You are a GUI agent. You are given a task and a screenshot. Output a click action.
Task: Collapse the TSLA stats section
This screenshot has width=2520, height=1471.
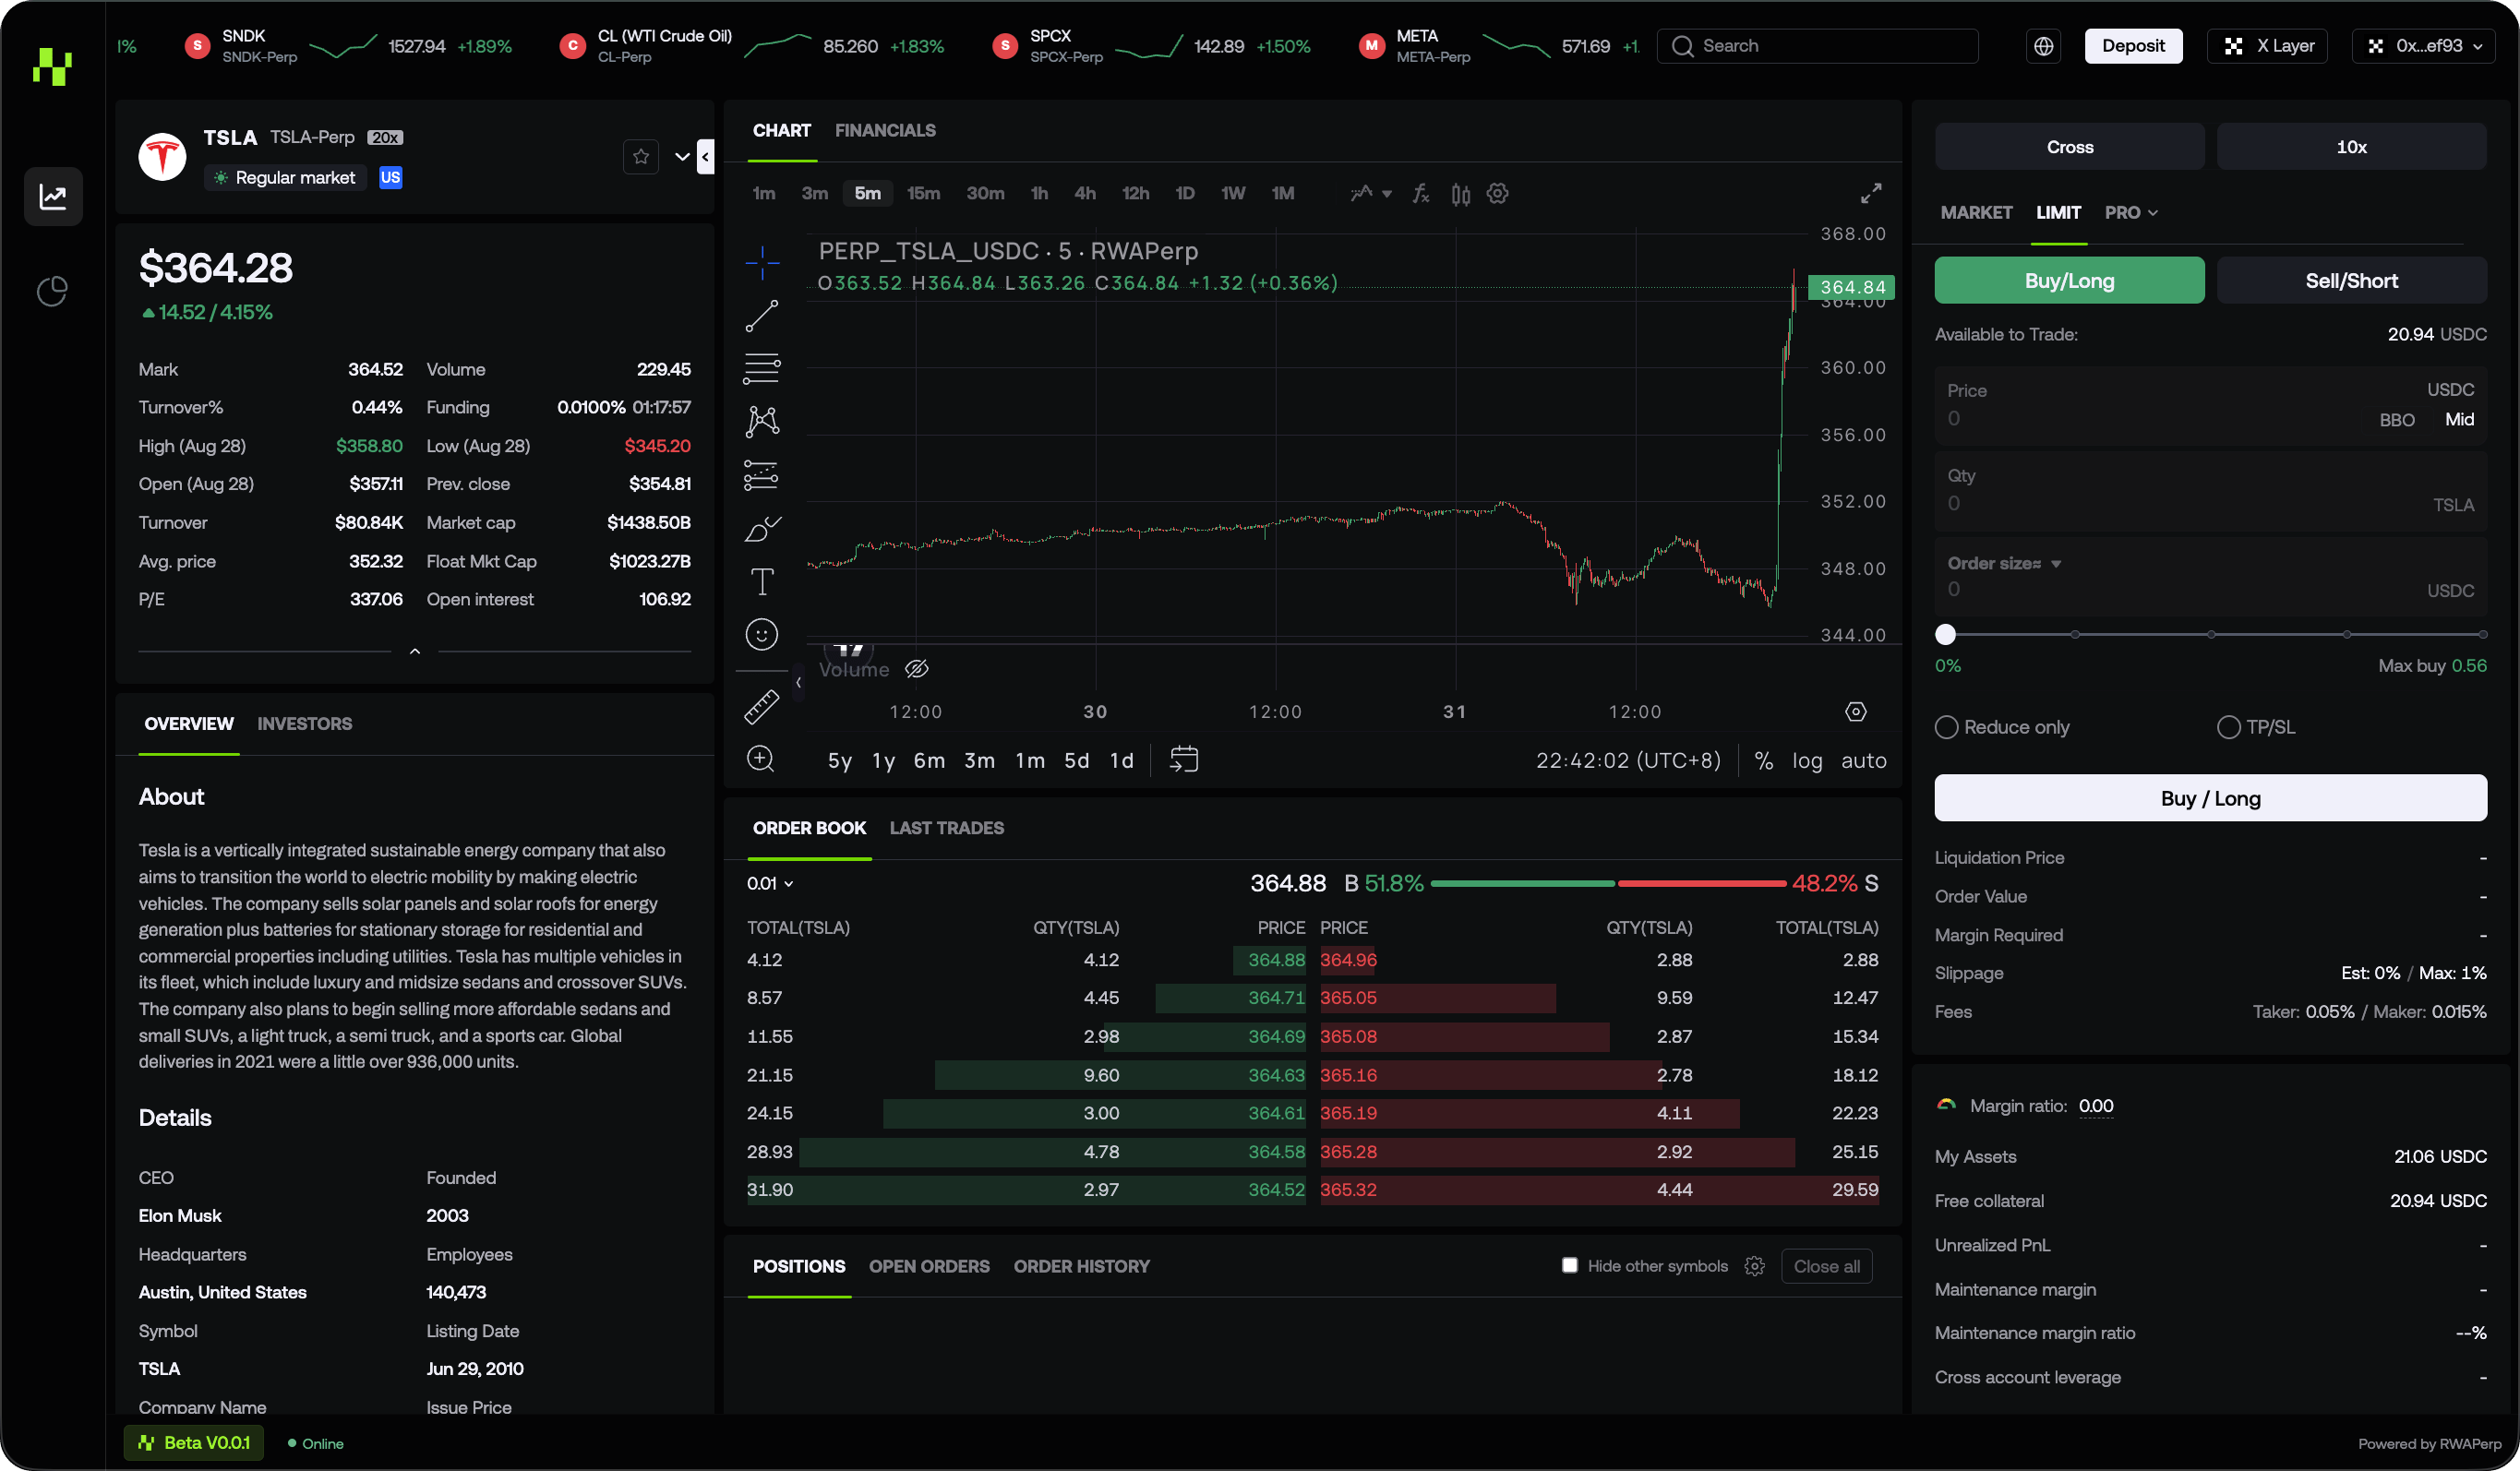coord(415,652)
